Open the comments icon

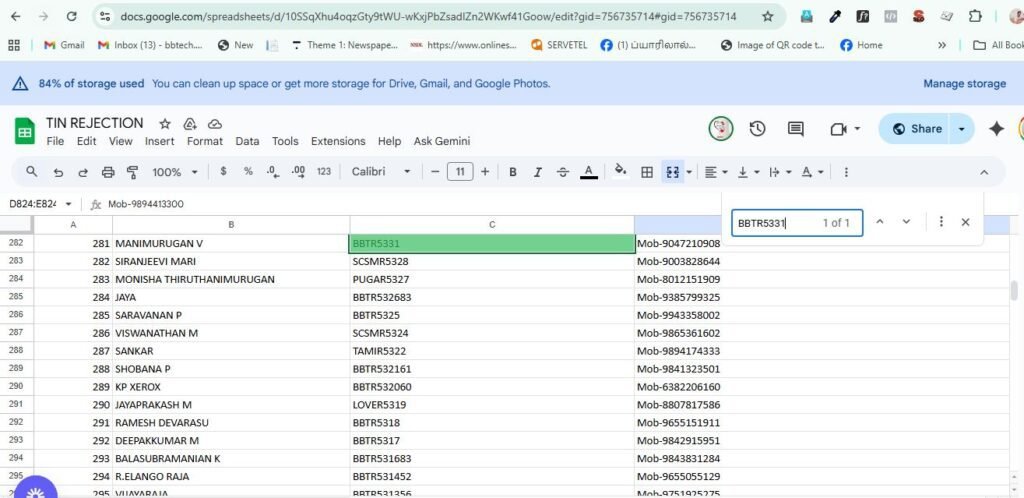(795, 129)
